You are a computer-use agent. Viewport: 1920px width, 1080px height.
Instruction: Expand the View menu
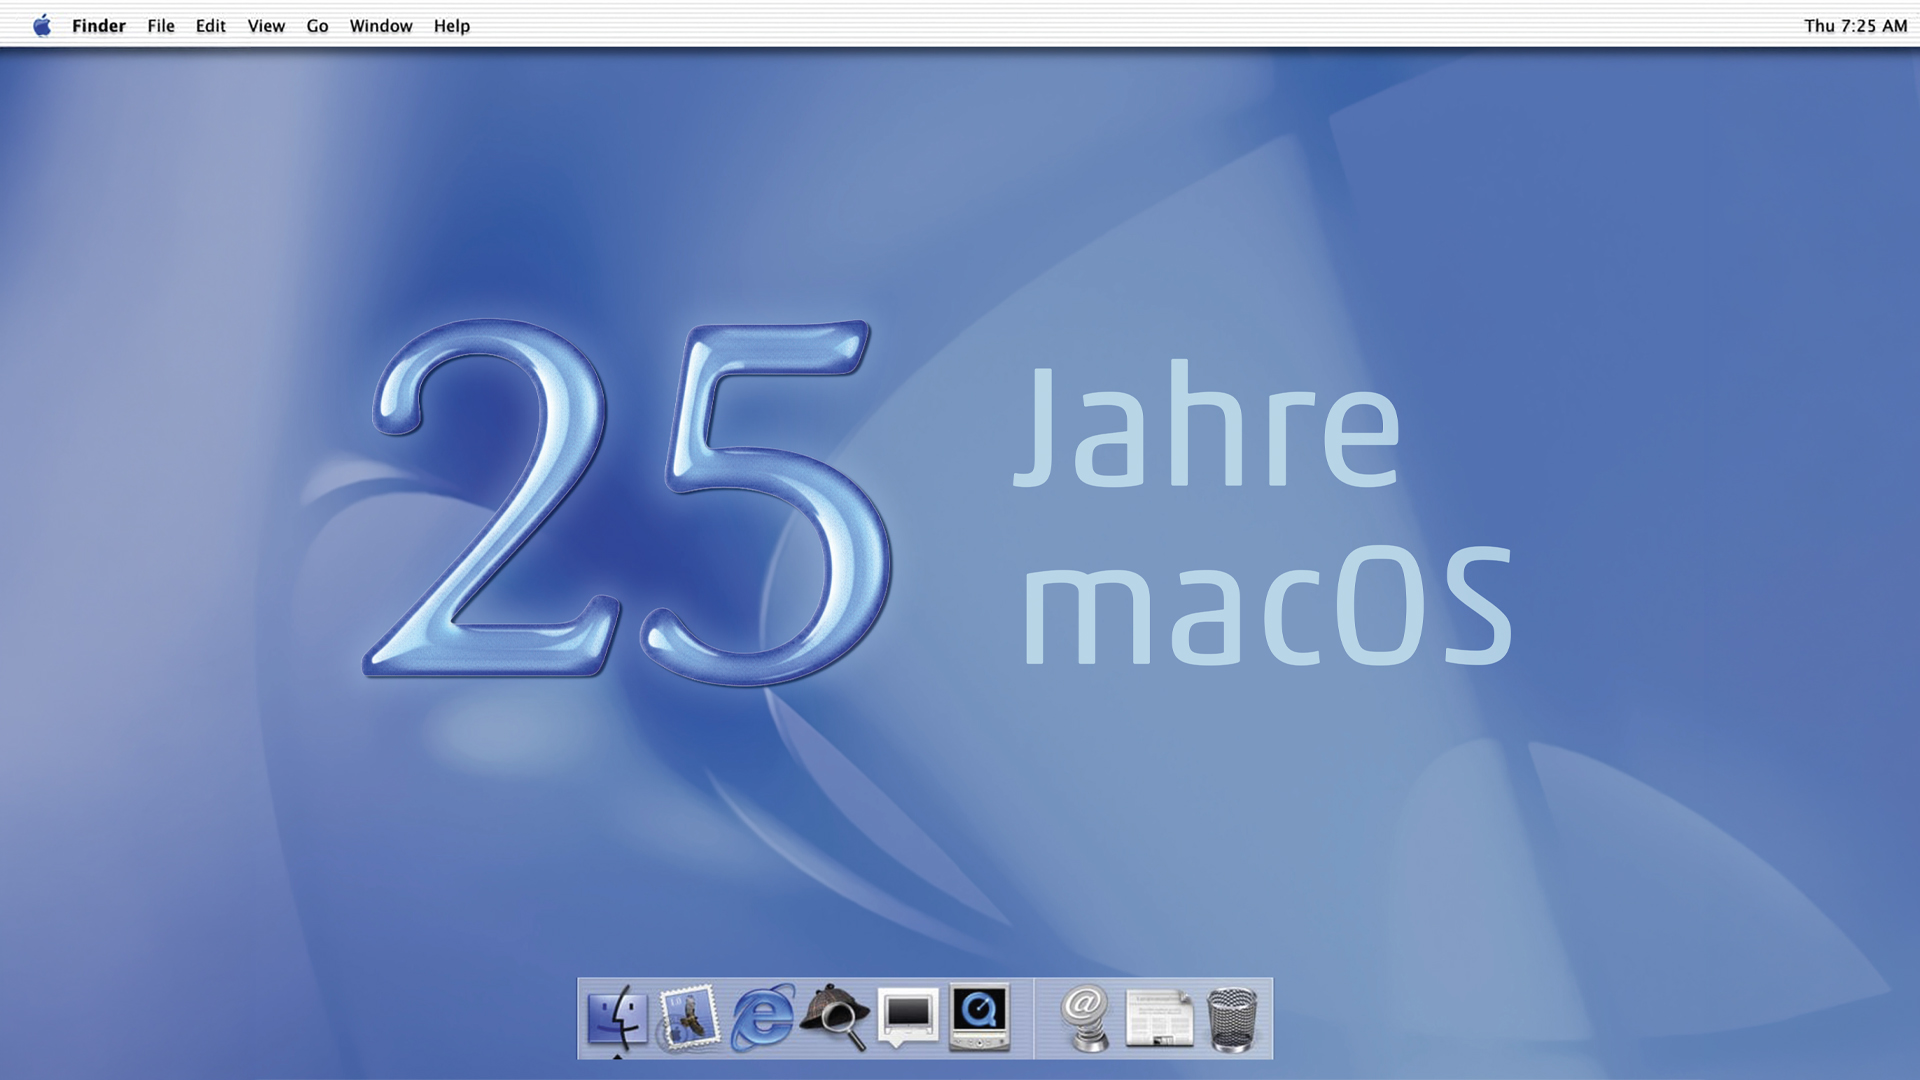(x=266, y=26)
